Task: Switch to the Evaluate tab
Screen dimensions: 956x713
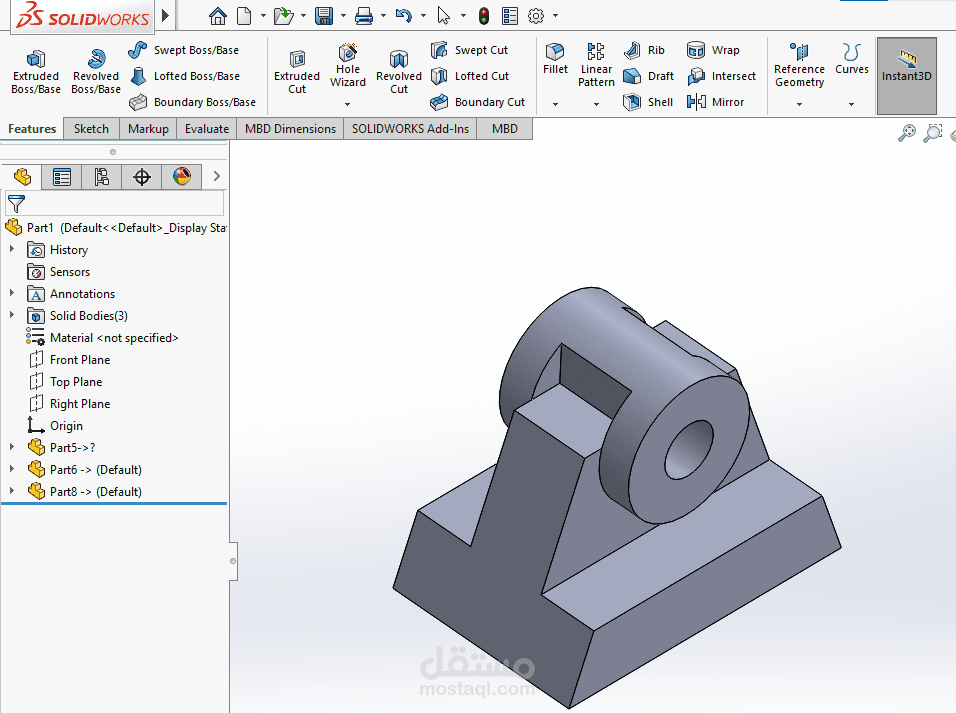Action: [207, 129]
